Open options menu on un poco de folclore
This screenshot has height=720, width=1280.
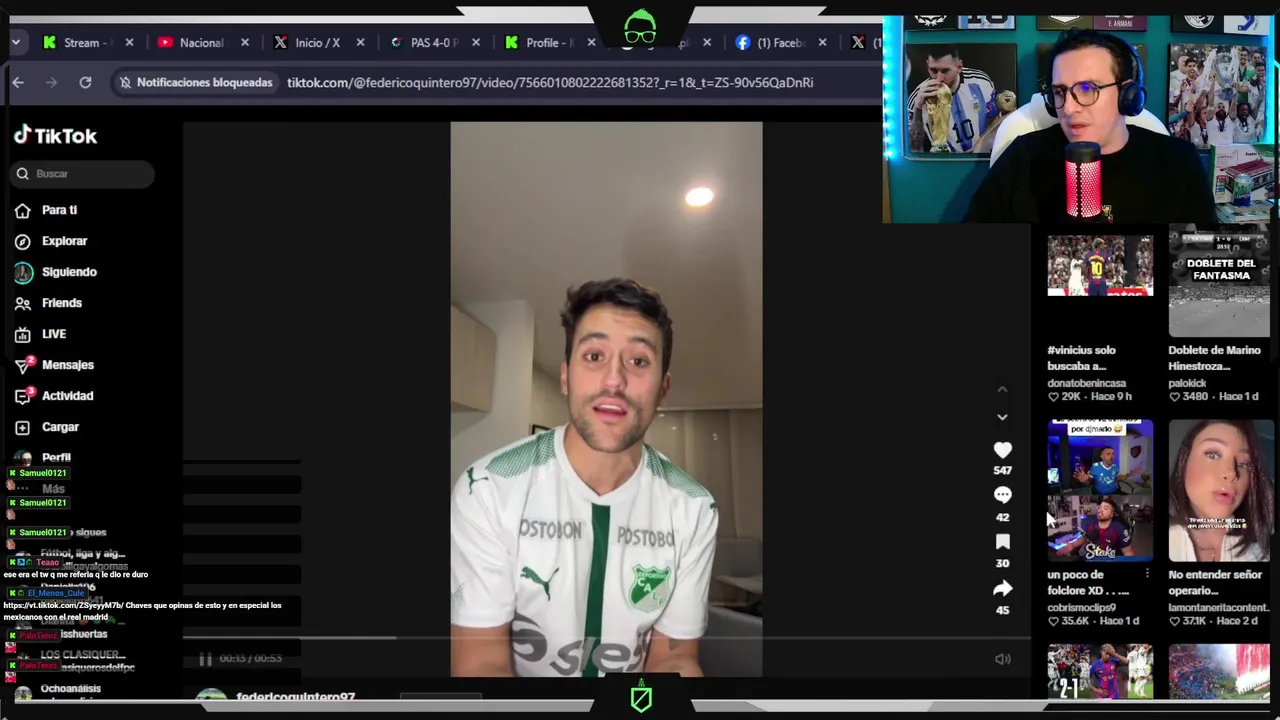tap(1147, 574)
